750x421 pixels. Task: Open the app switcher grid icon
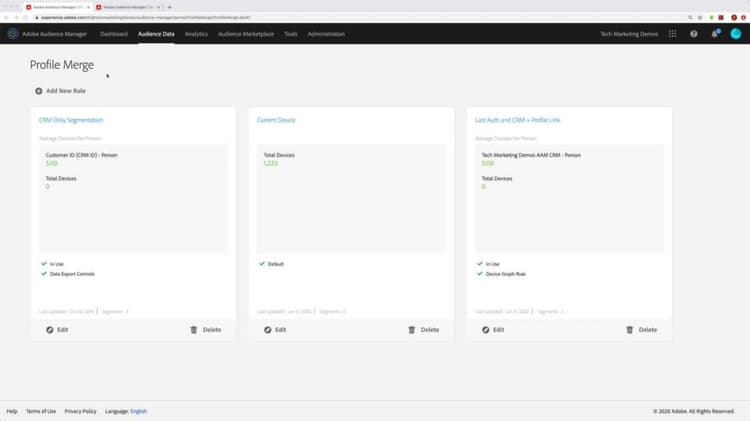pos(673,34)
